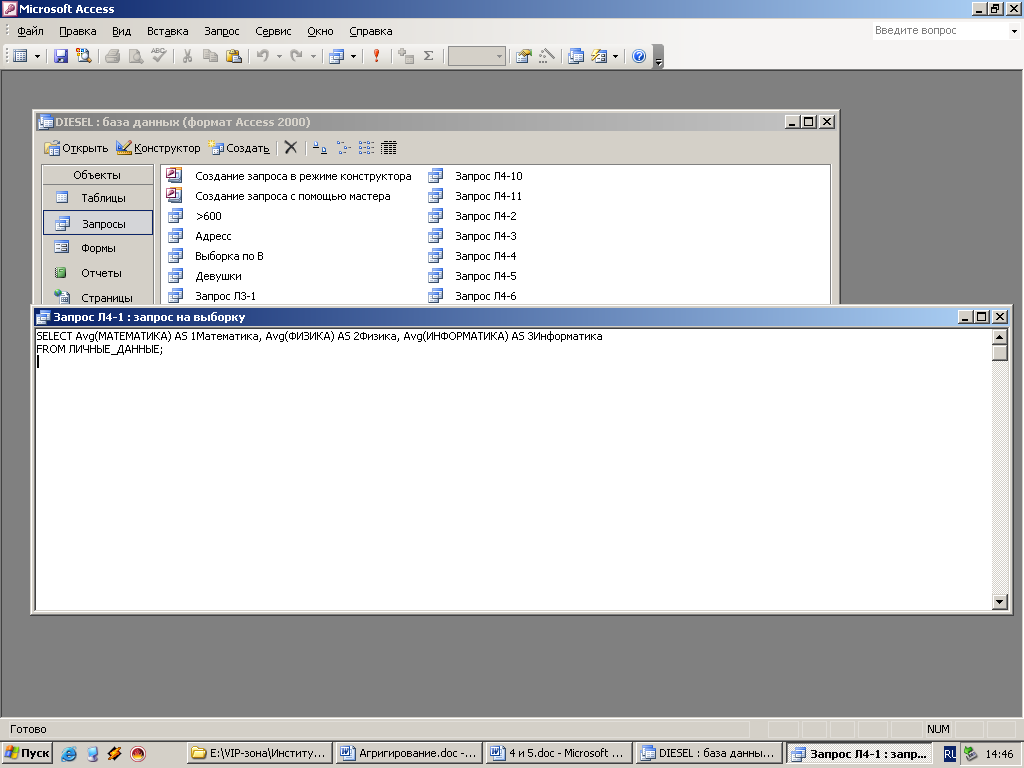This screenshot has width=1024, height=768.
Task: Open the Top Values combo box
Action: (477, 56)
